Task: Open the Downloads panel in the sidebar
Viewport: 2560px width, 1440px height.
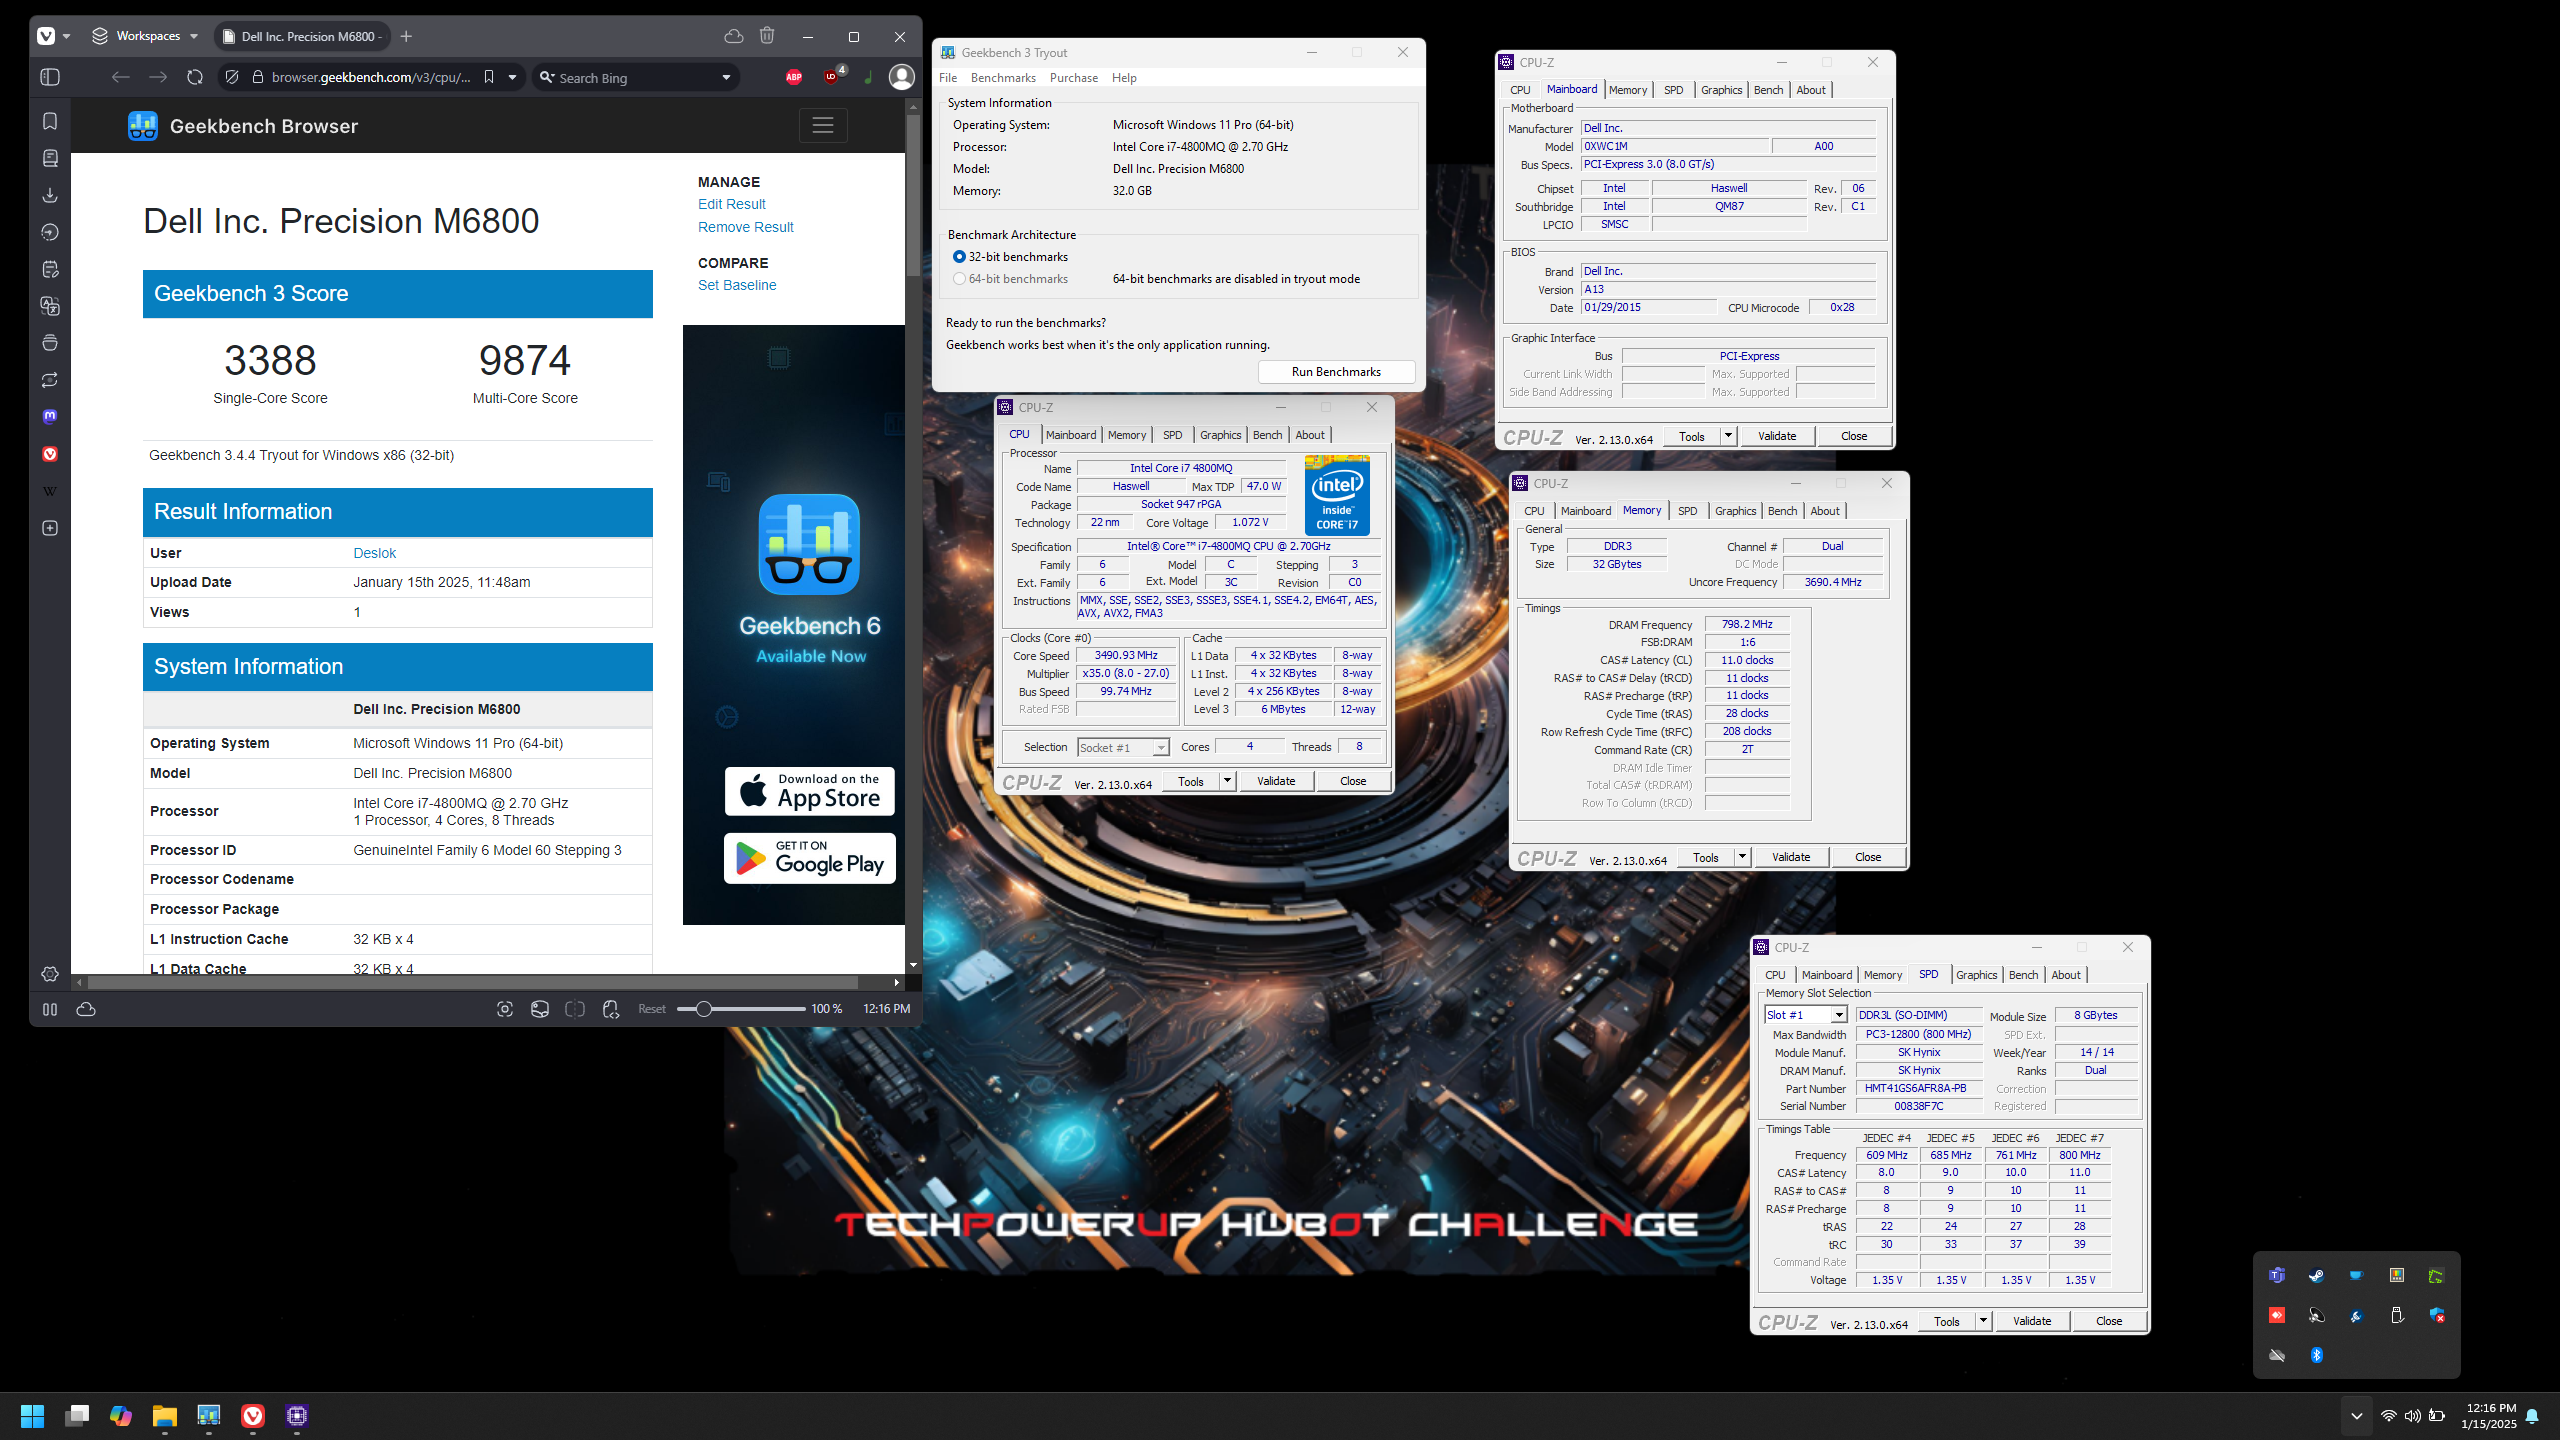Action: tap(50, 195)
